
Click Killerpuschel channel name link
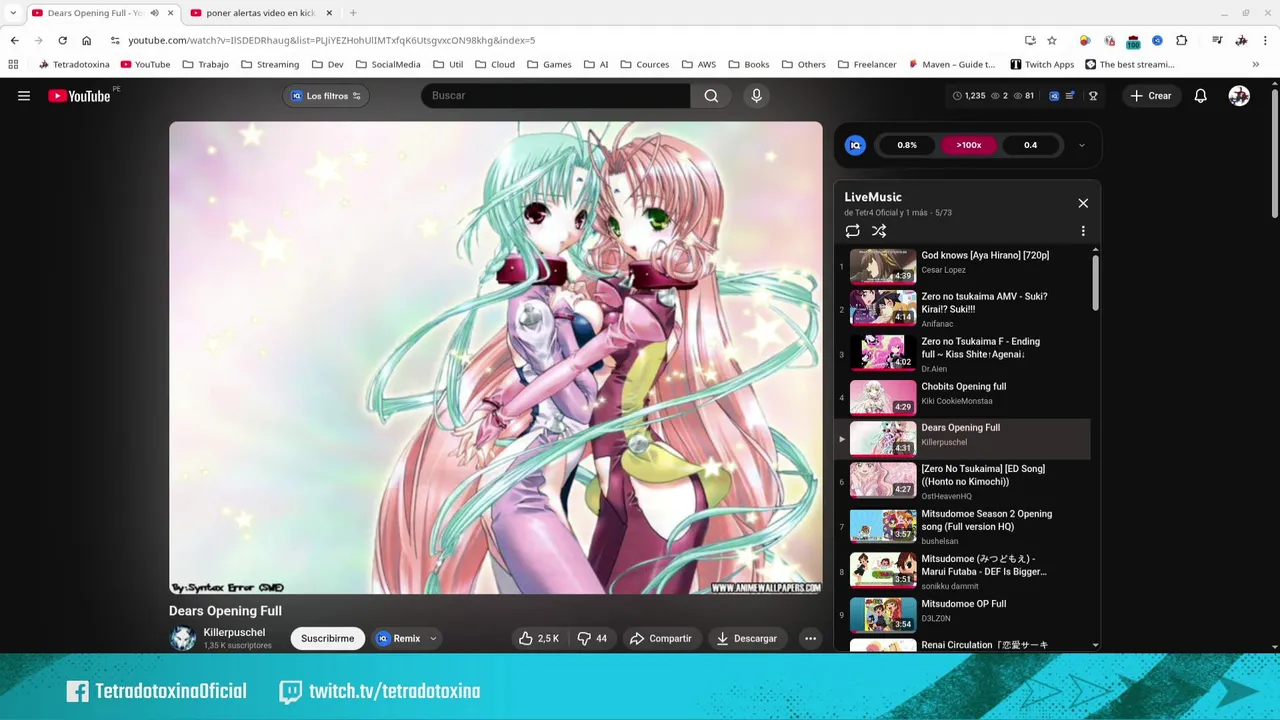(234, 632)
